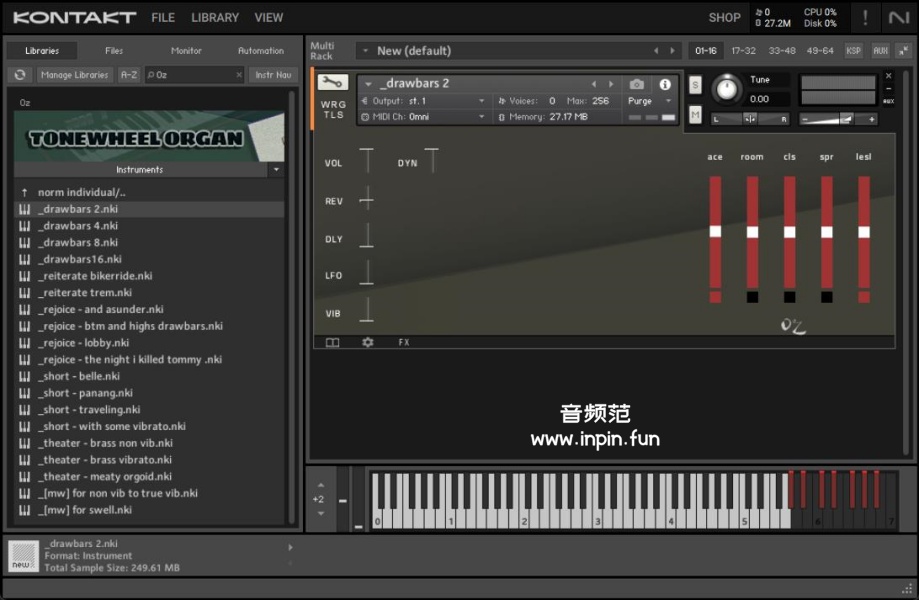This screenshot has width=919, height=600.
Task: Toggle the black switch under the room drawbar
Action: point(752,297)
